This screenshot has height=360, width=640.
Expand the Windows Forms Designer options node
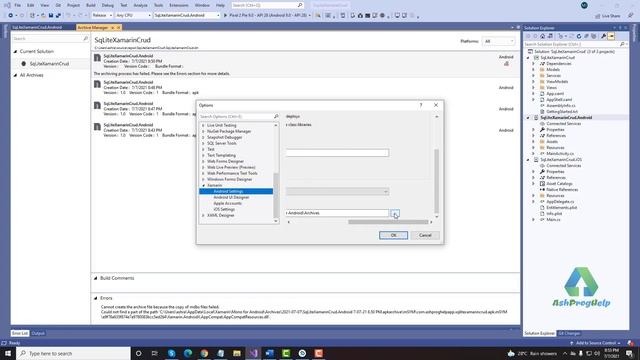[x=203, y=179]
